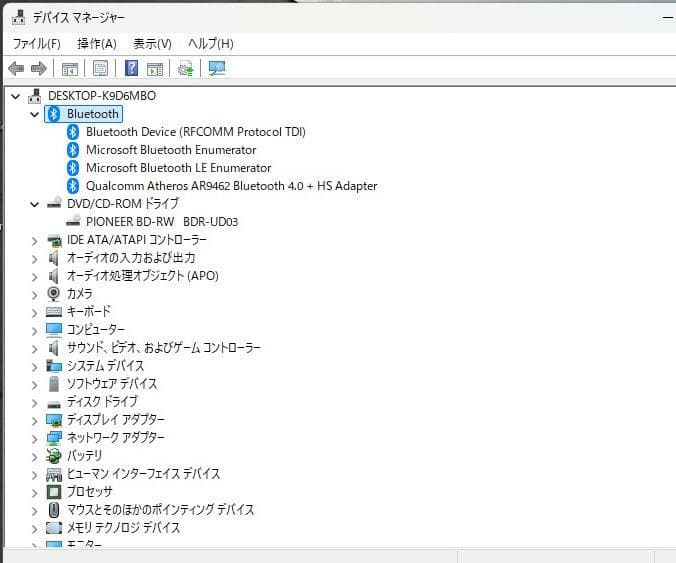
Task: Collapse the DVD/CD-ROM ドライブ chevron
Action: pyautogui.click(x=34, y=204)
